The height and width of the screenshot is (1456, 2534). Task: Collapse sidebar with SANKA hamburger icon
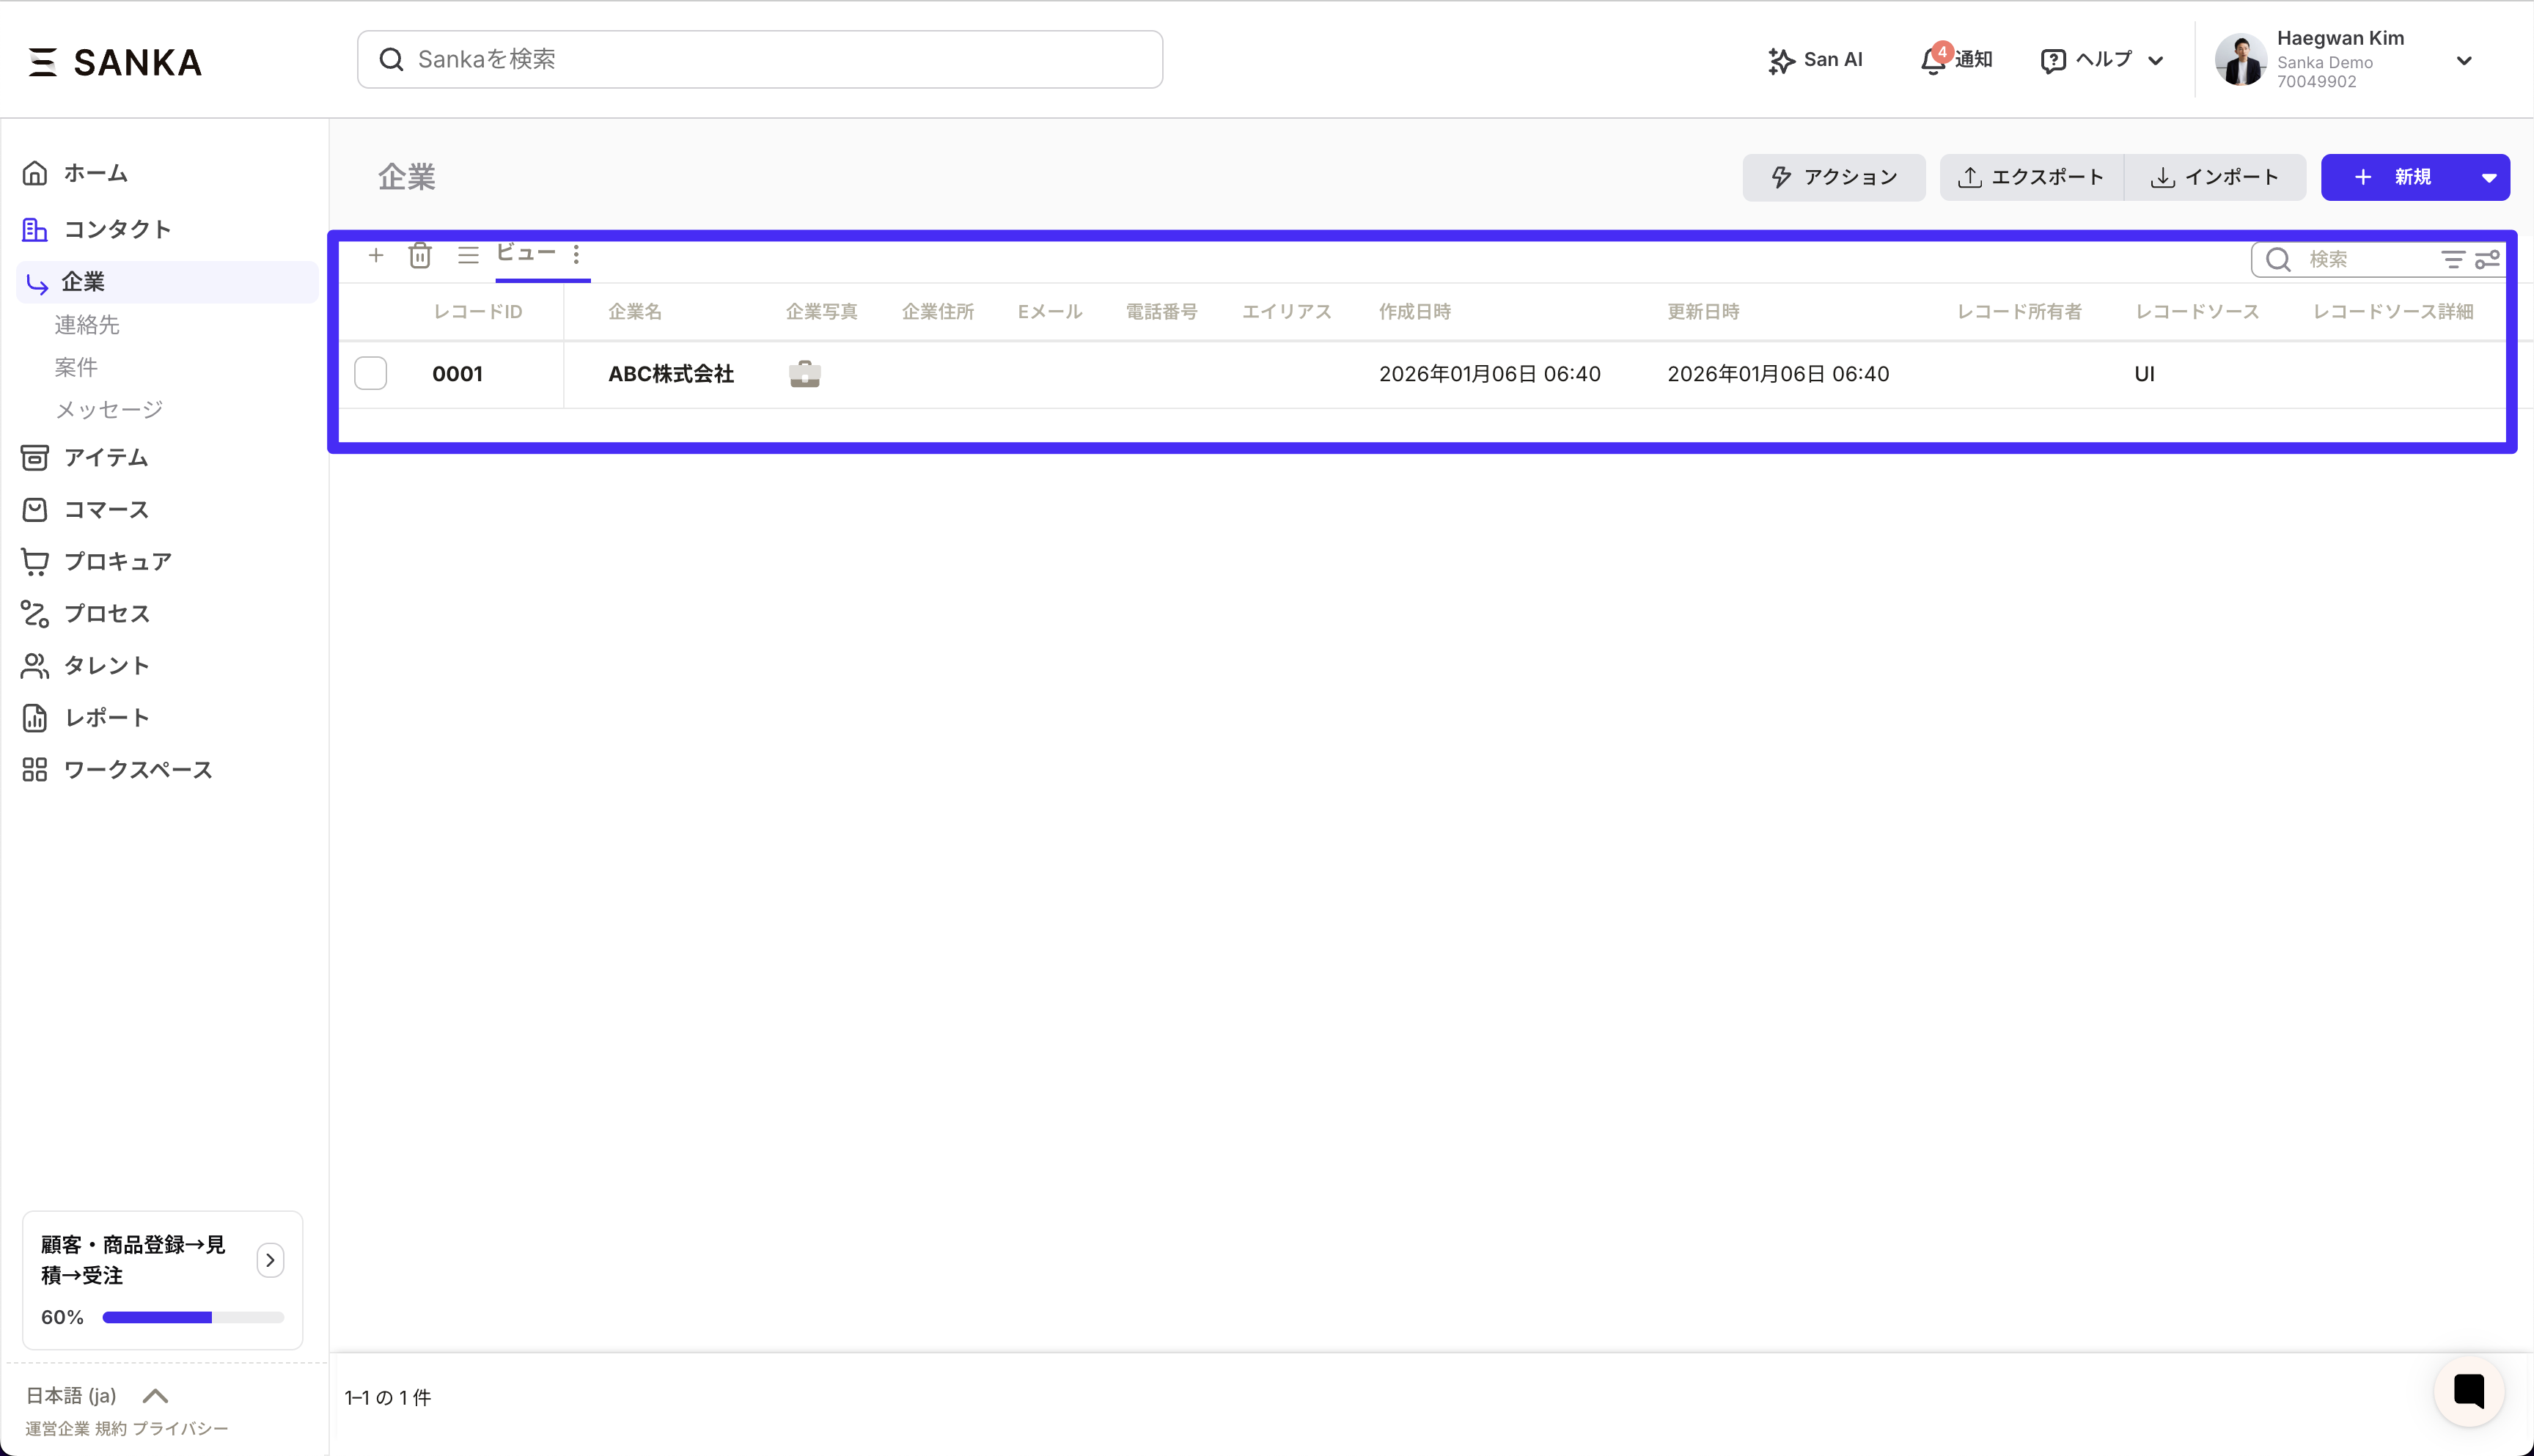tap(42, 62)
